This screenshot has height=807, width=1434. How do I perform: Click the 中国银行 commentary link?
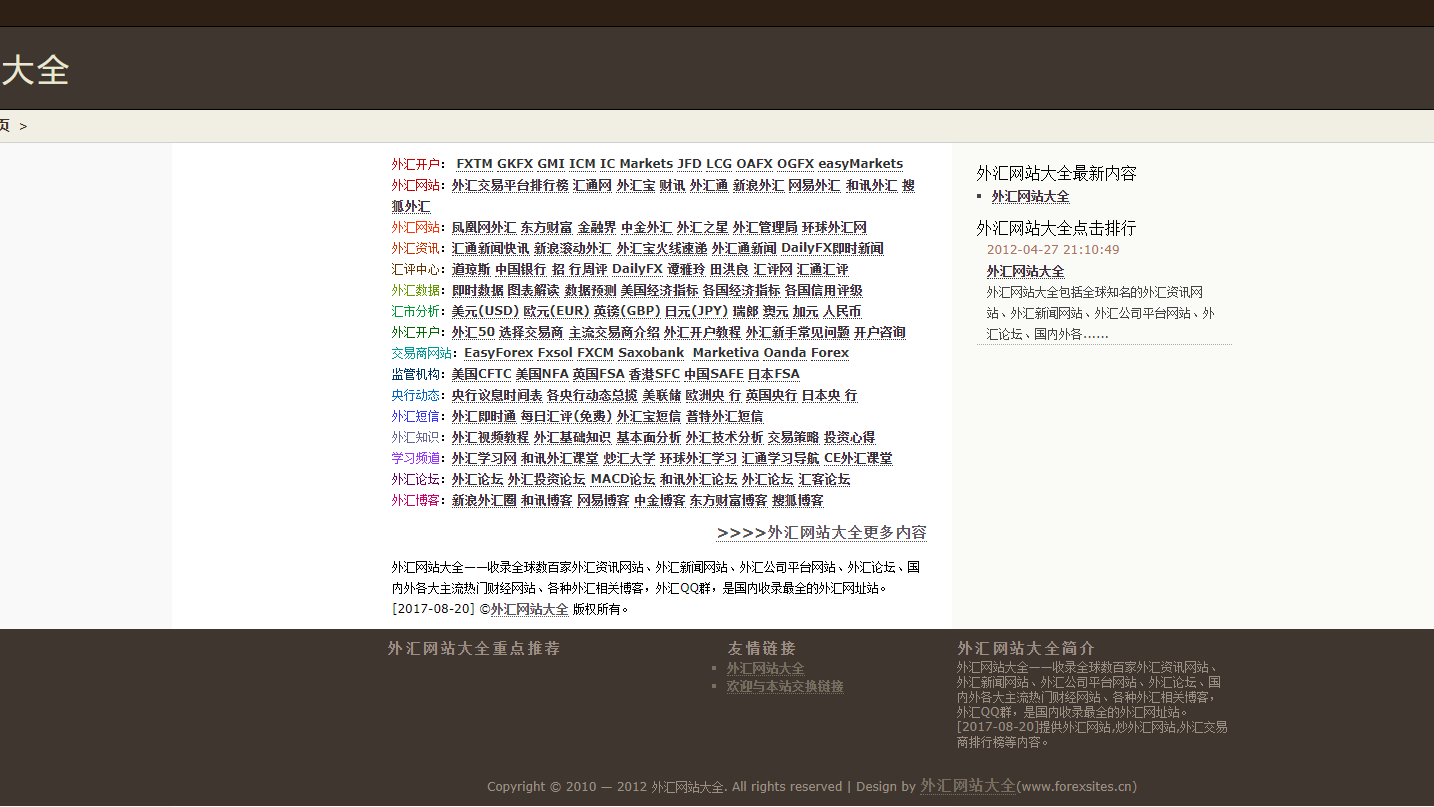pyautogui.click(x=520, y=269)
